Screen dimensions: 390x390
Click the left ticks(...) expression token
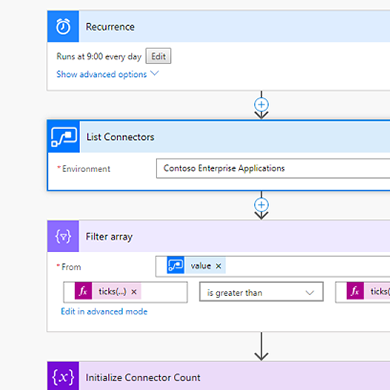(108, 292)
